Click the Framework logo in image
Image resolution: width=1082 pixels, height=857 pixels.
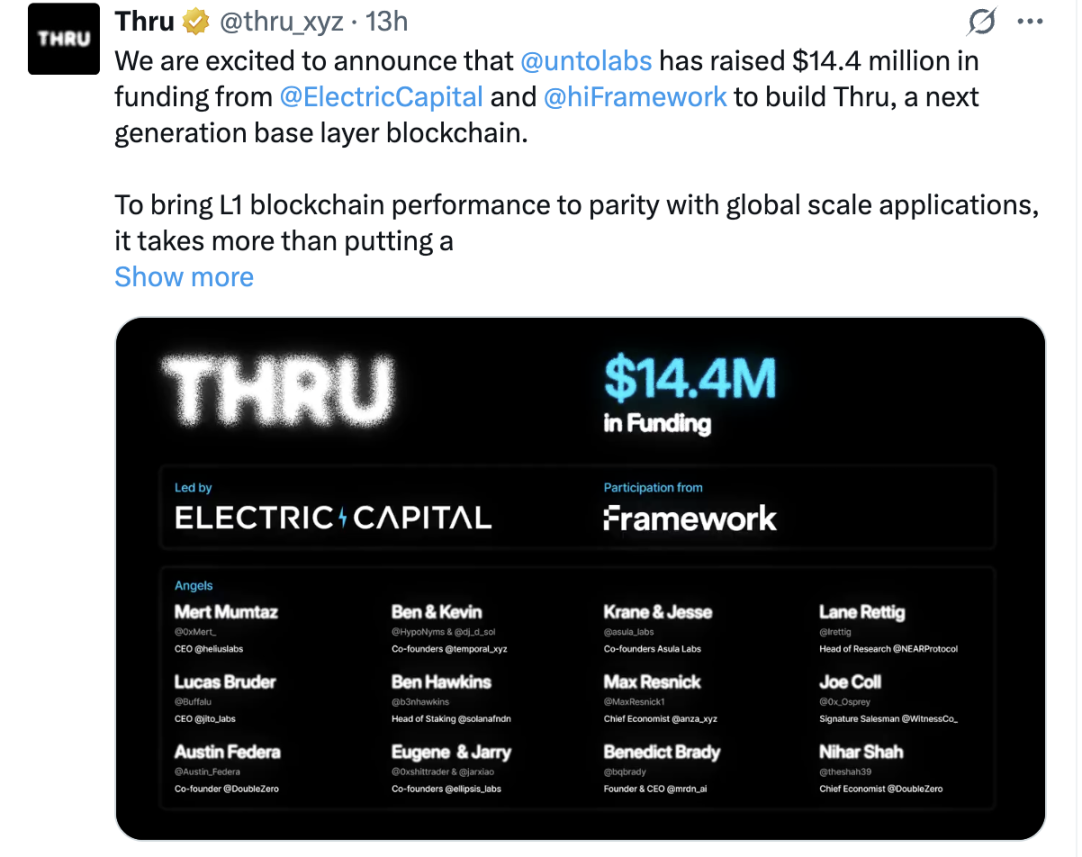point(689,518)
